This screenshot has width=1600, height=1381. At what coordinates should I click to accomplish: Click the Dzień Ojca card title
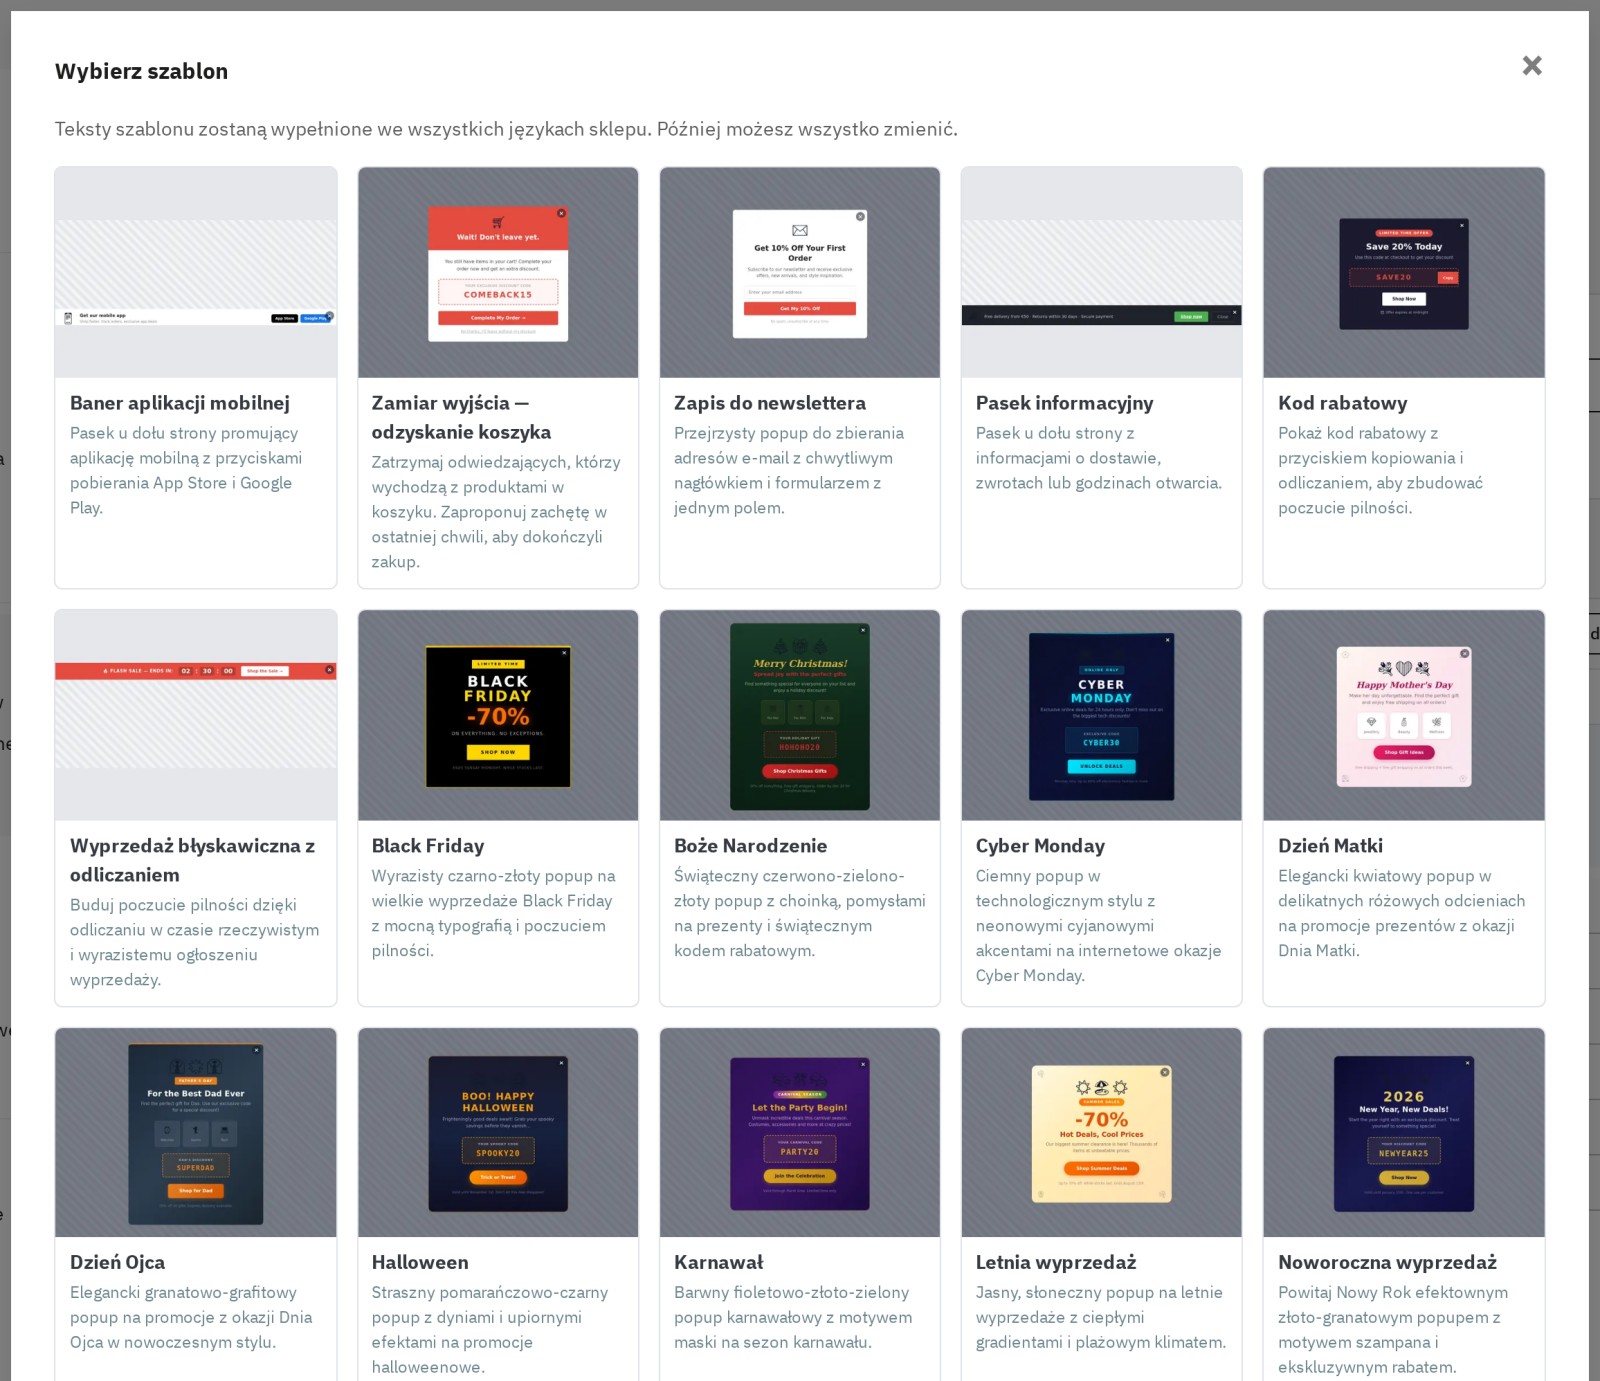coord(118,1263)
